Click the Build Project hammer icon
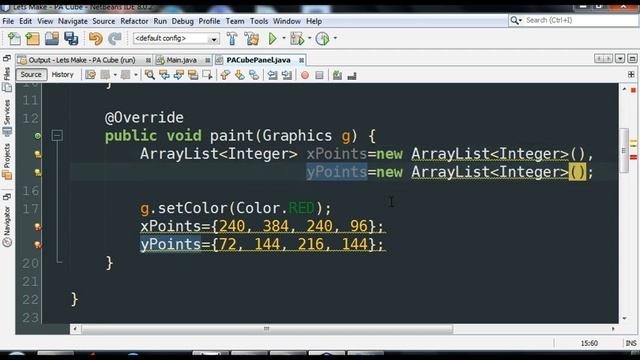Screen dimensions: 640x360 [232, 38]
